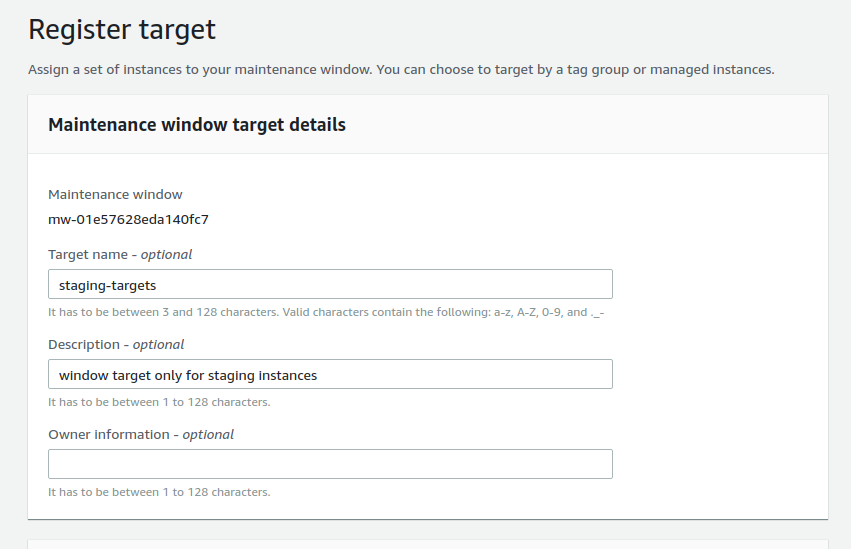Focus the Description text field
This screenshot has width=851, height=549.
(x=330, y=375)
